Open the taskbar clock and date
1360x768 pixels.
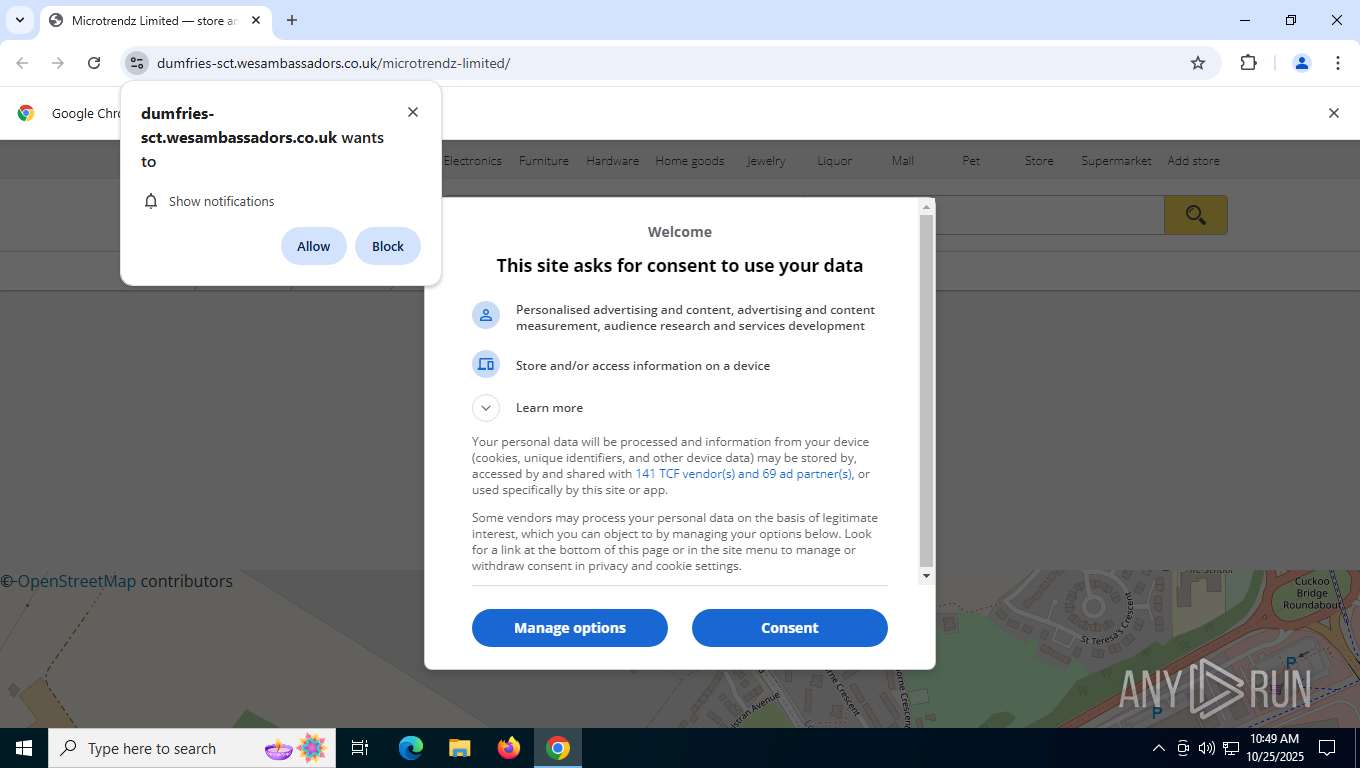1274,748
